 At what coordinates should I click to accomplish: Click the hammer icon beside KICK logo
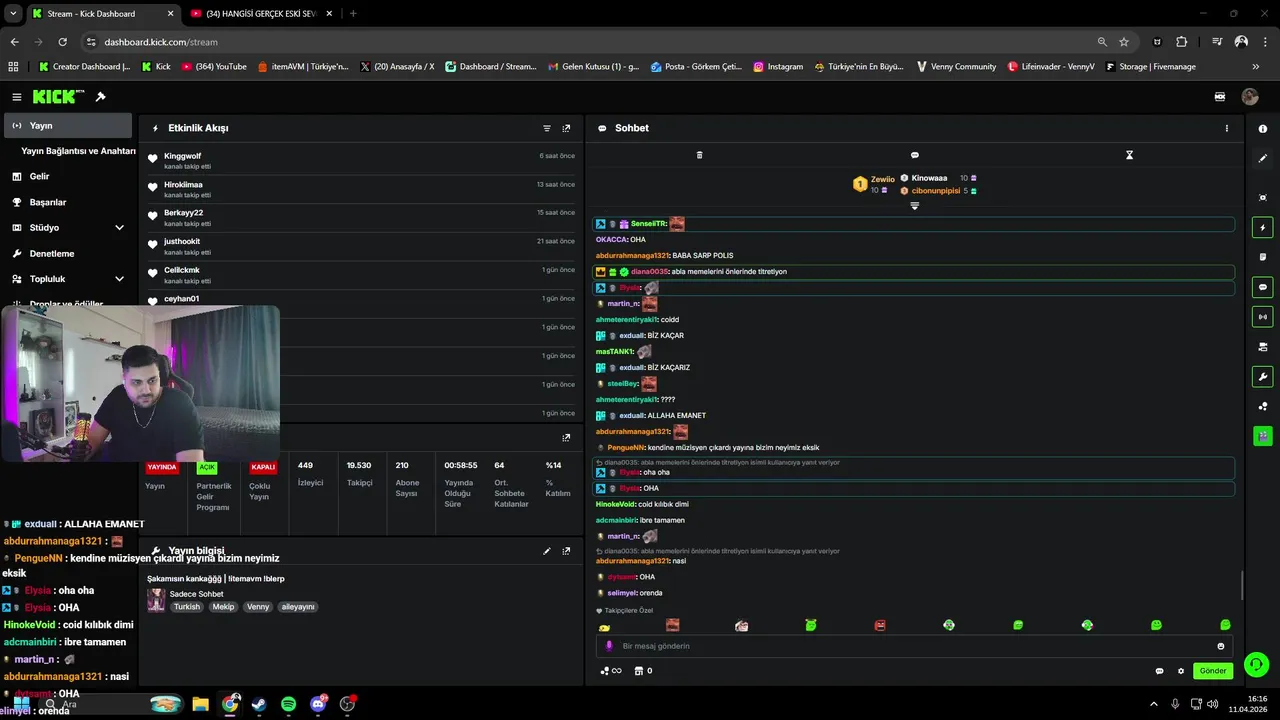click(x=101, y=97)
